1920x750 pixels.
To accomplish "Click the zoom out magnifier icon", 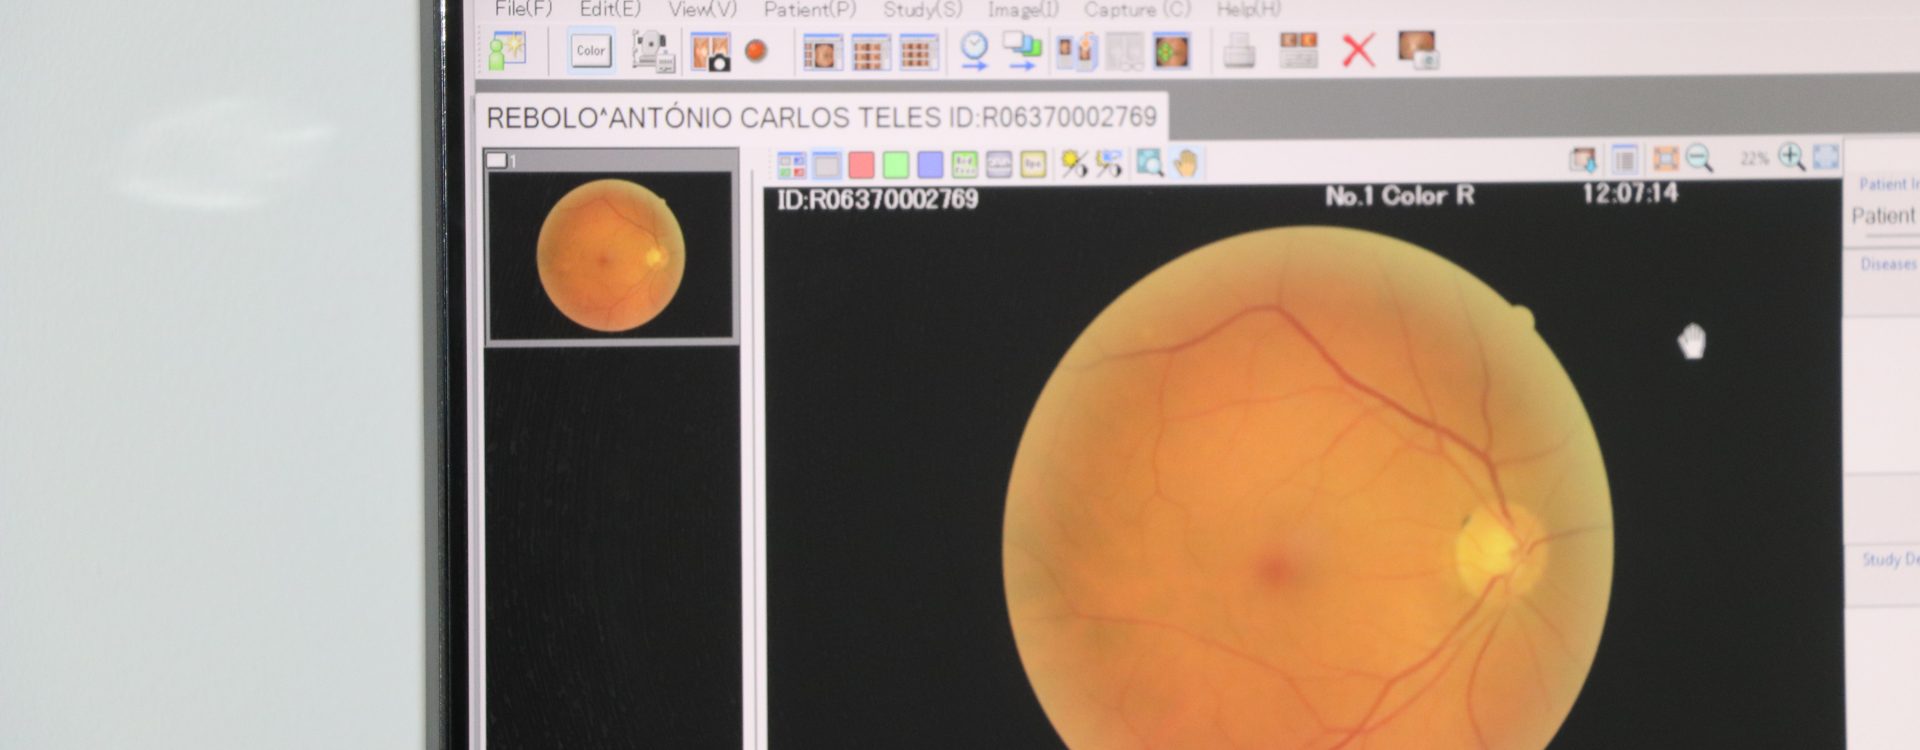I will (x=1699, y=158).
